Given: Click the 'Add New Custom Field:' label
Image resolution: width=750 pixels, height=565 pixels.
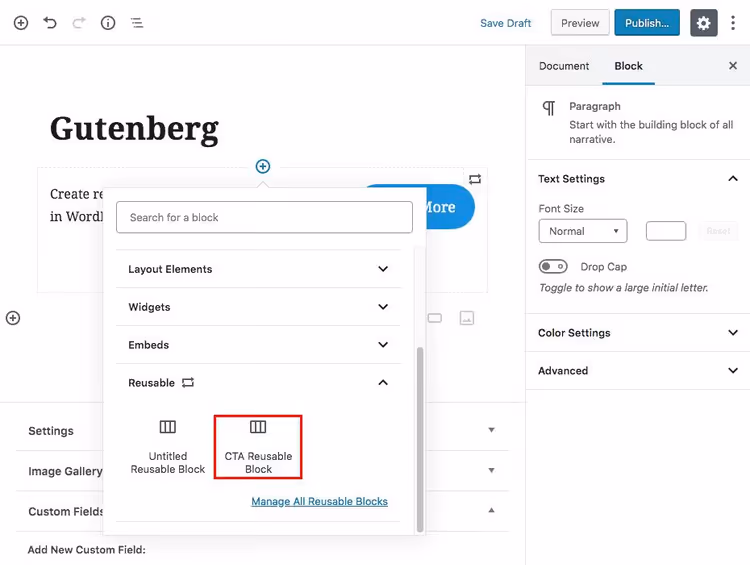Looking at the screenshot, I should point(87,550).
